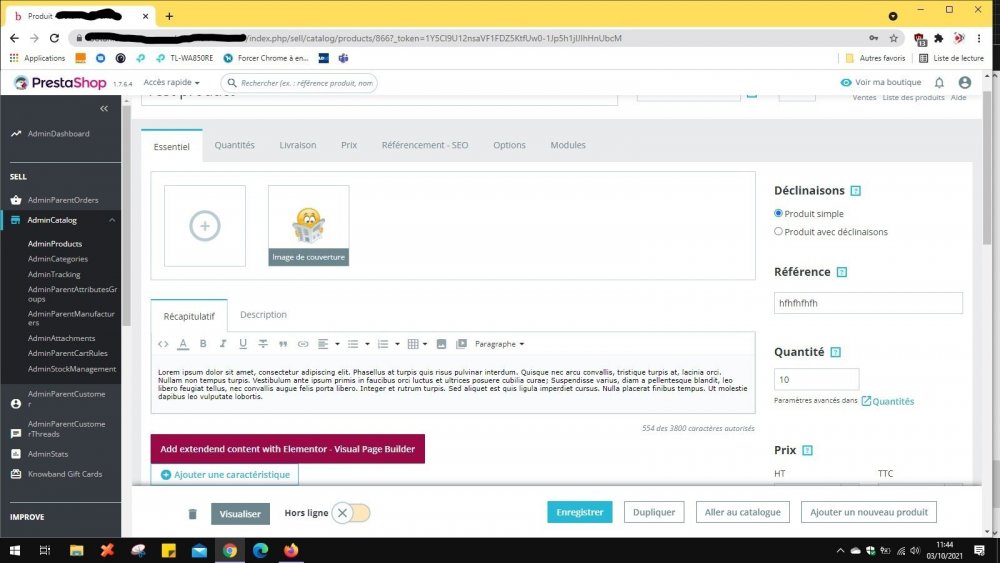The image size is (1000, 563).
Task: Open notifications bell icon
Action: point(939,82)
